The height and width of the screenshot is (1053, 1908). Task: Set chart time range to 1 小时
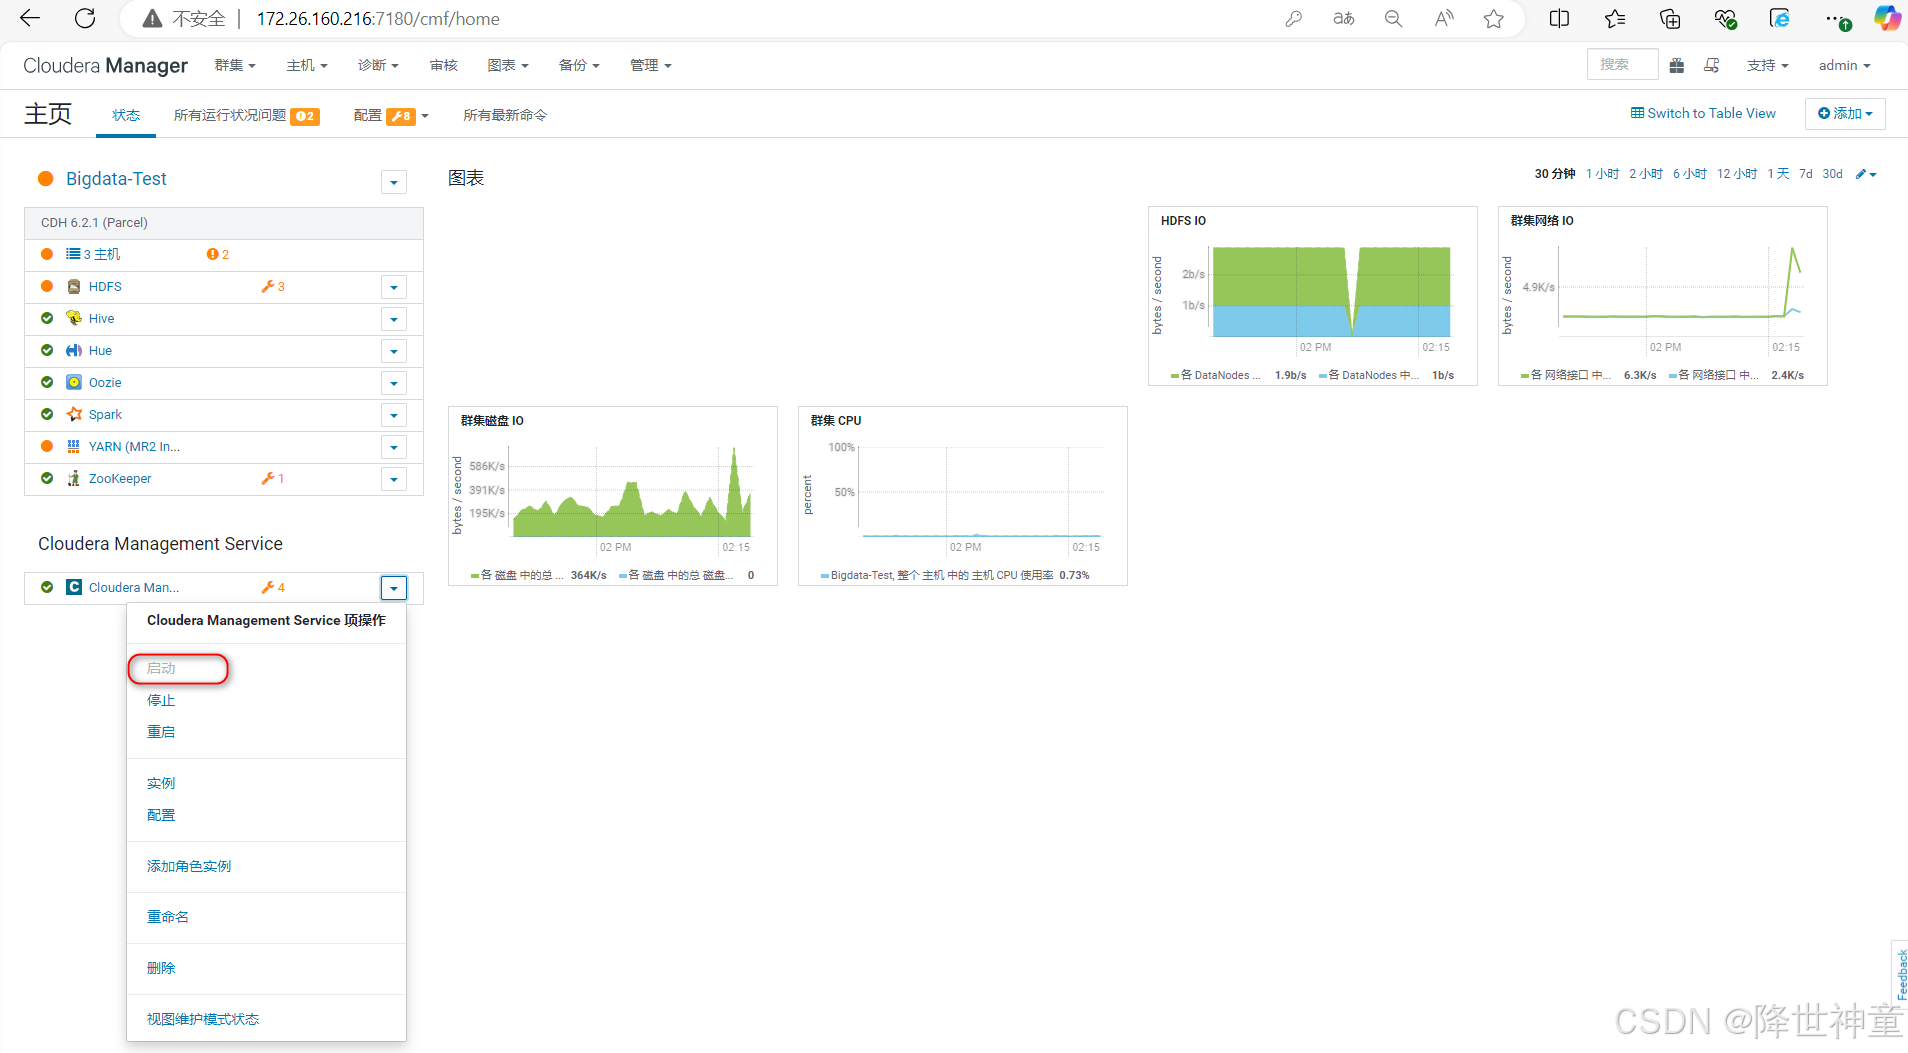[1602, 174]
